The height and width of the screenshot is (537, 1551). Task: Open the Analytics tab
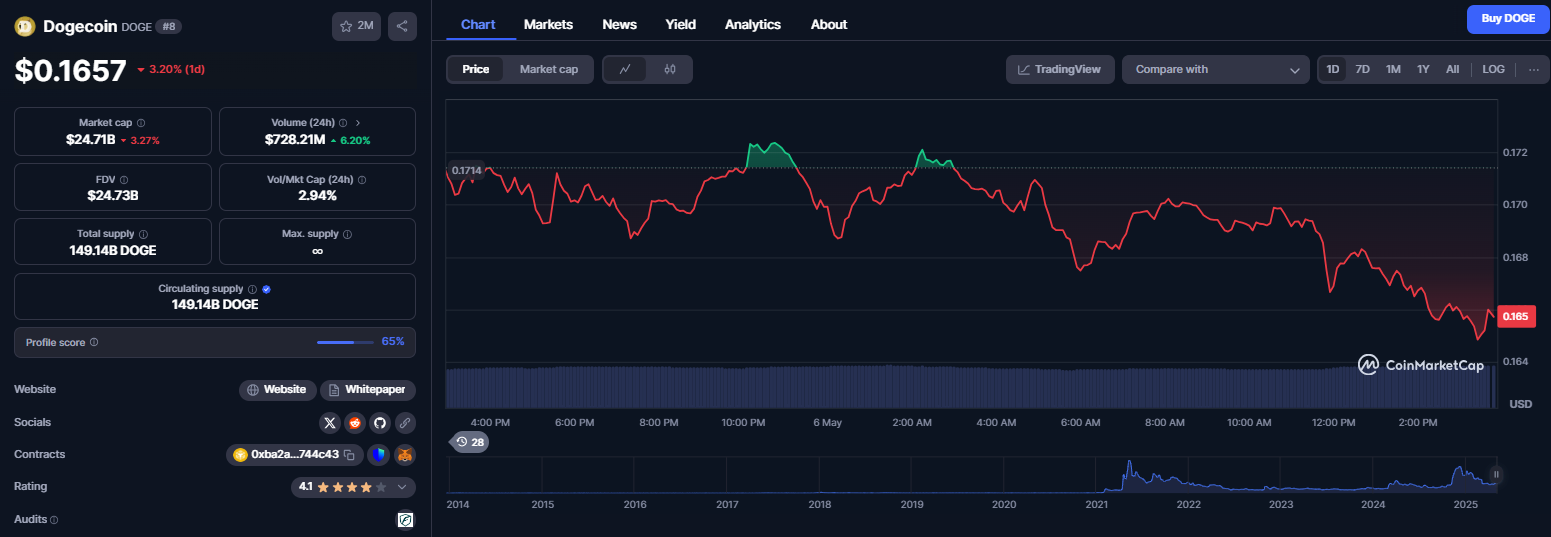tap(753, 24)
